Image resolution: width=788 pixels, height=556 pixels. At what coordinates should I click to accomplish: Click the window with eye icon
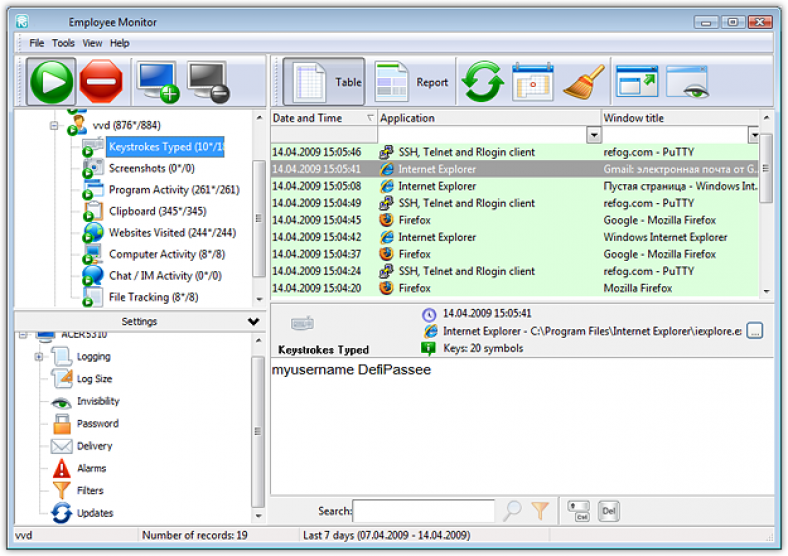pyautogui.click(x=687, y=81)
